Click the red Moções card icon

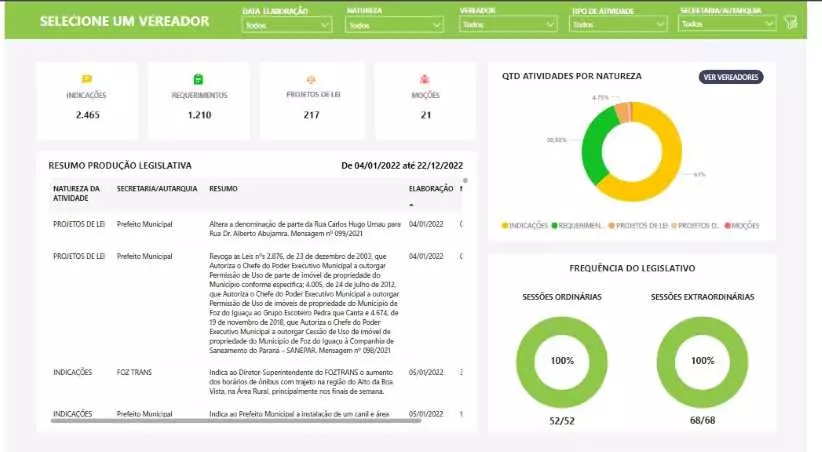[x=425, y=79]
